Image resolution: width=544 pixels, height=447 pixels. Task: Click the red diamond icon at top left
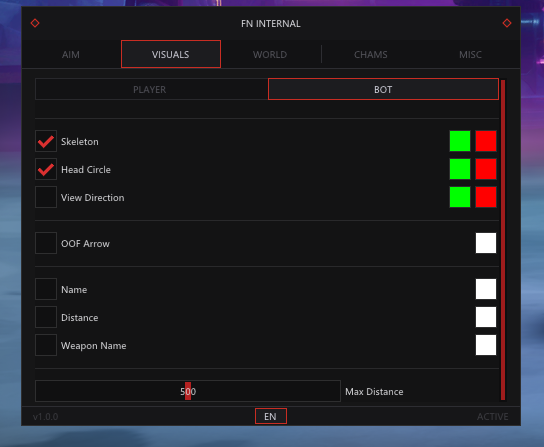[35, 23]
